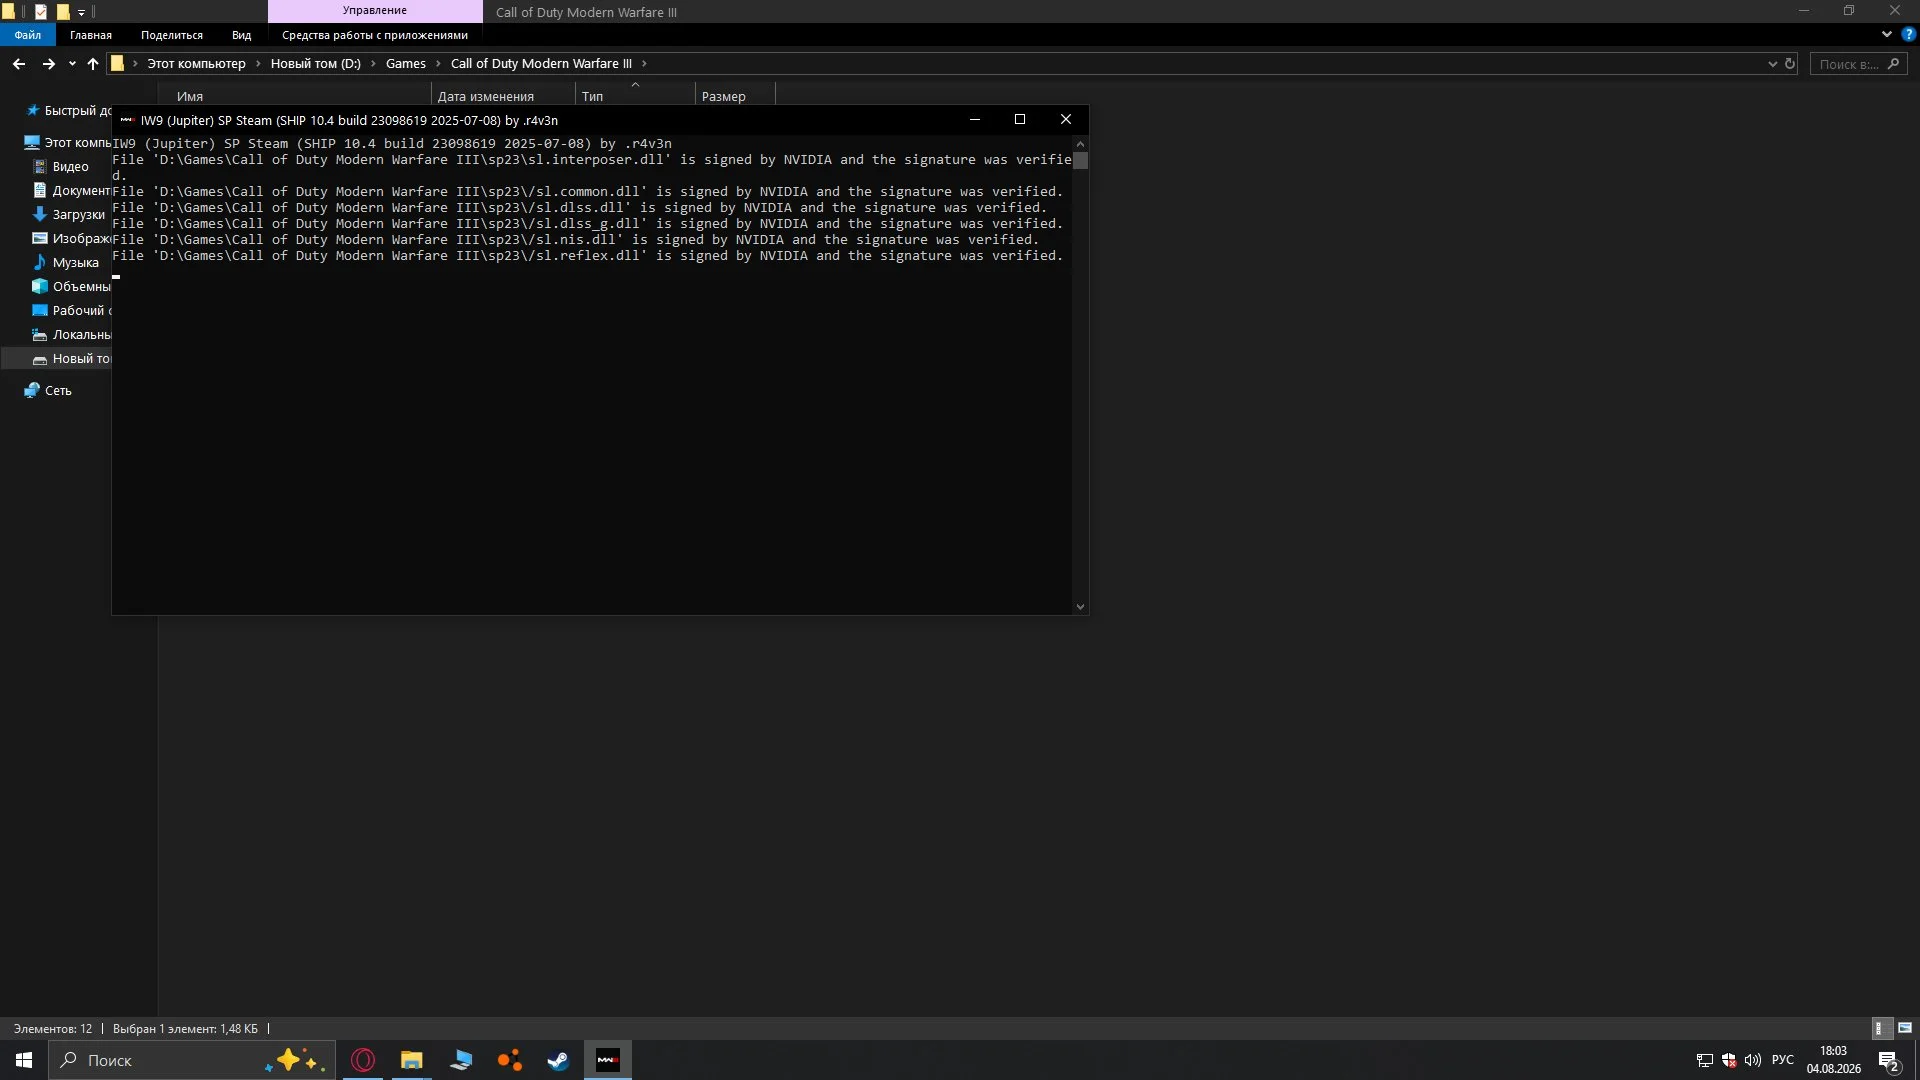The height and width of the screenshot is (1080, 1920).
Task: Open the orange dots app on taskbar
Action: click(510, 1060)
